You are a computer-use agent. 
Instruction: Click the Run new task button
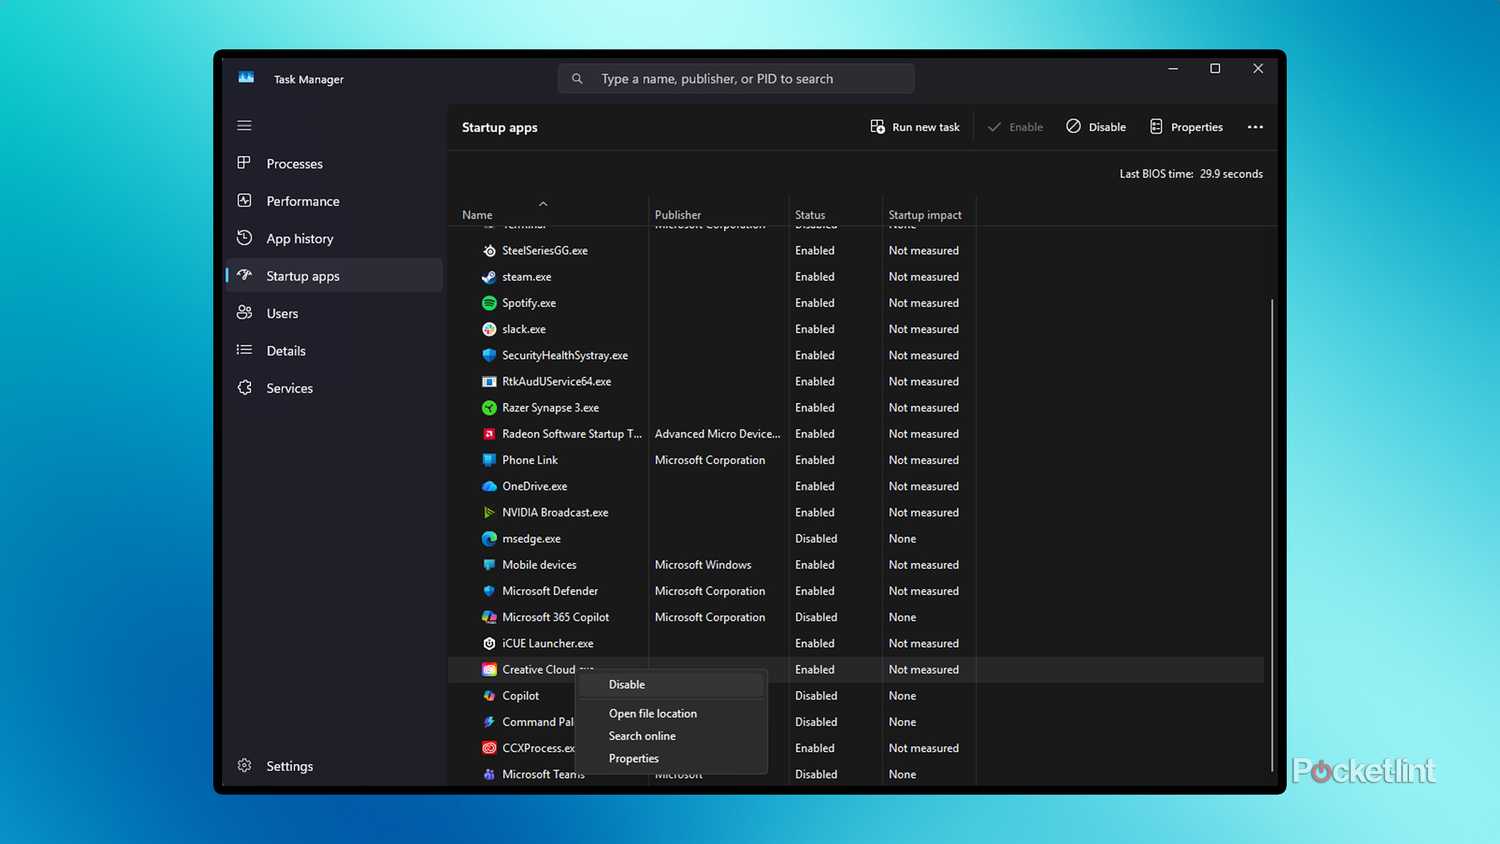click(x=915, y=127)
